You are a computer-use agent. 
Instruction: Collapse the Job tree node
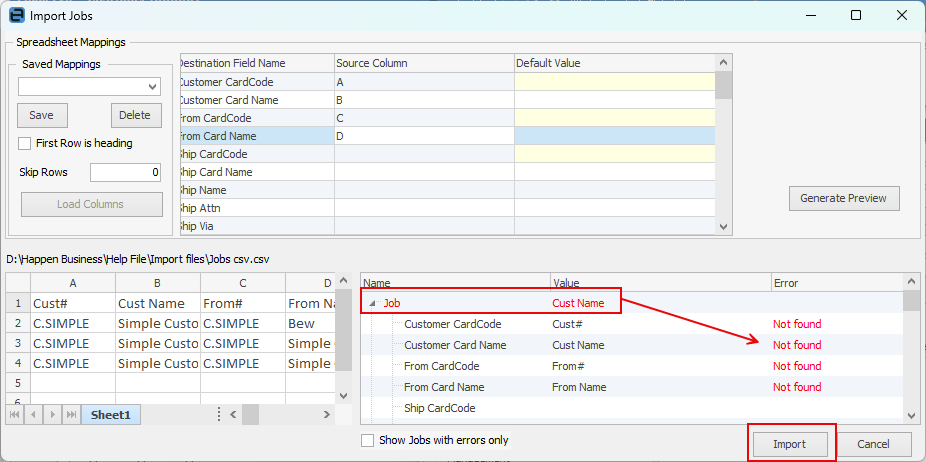(x=373, y=304)
